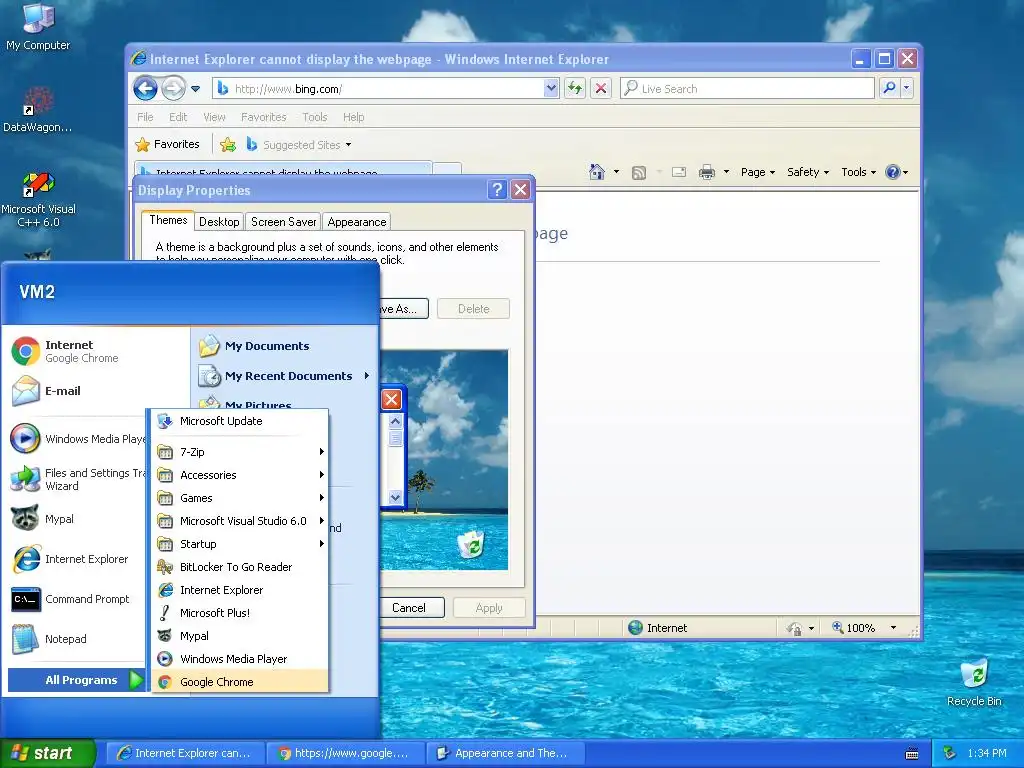1024x768 pixels.
Task: Open View menu in Internet Explorer
Action: coord(214,117)
